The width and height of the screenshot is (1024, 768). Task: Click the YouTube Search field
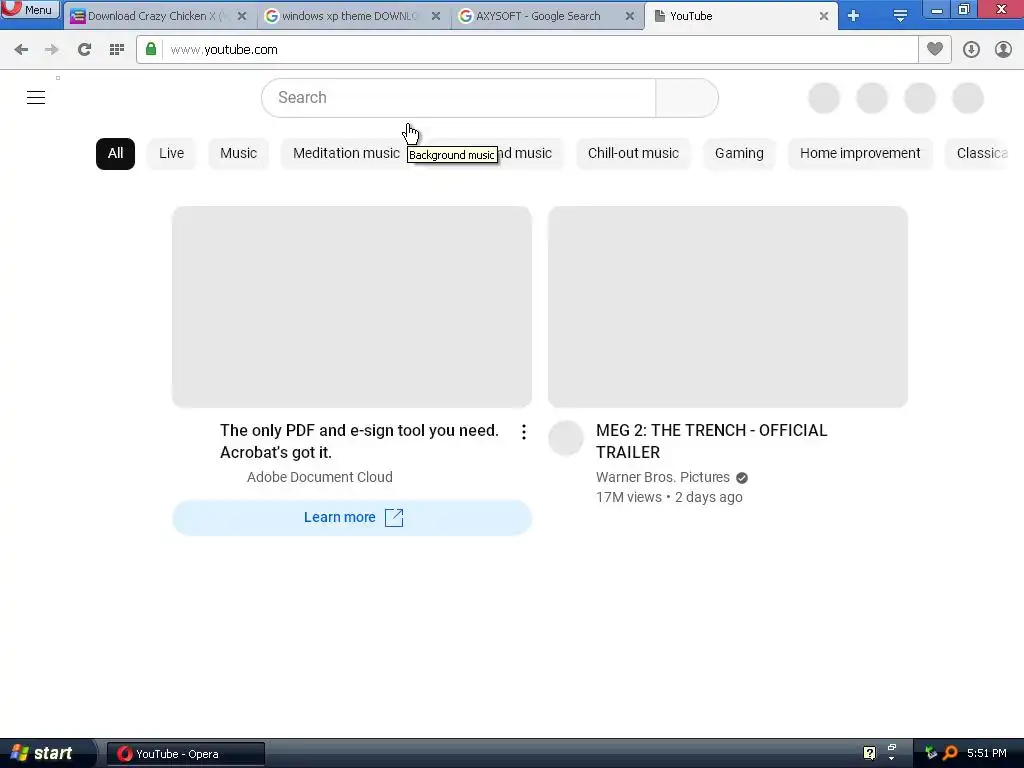458,98
